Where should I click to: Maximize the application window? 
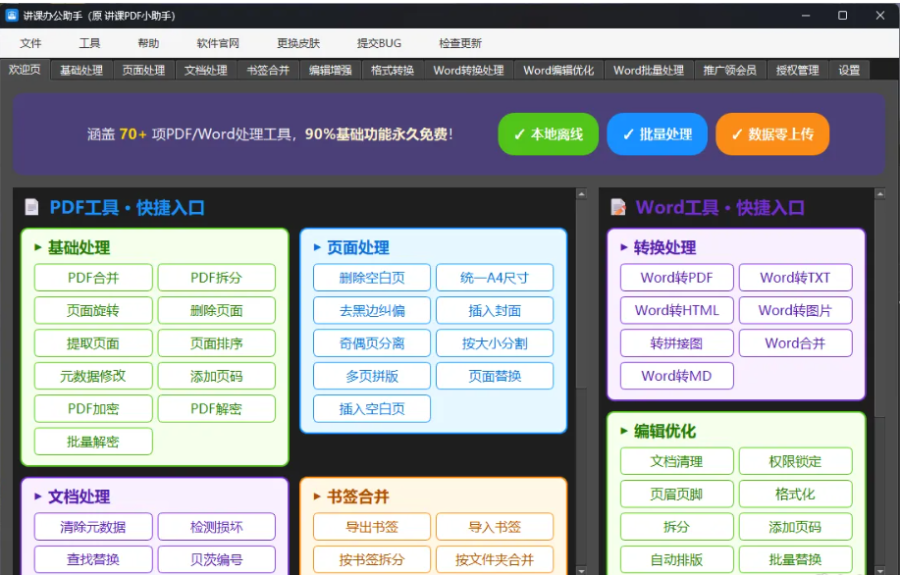pyautogui.click(x=842, y=15)
